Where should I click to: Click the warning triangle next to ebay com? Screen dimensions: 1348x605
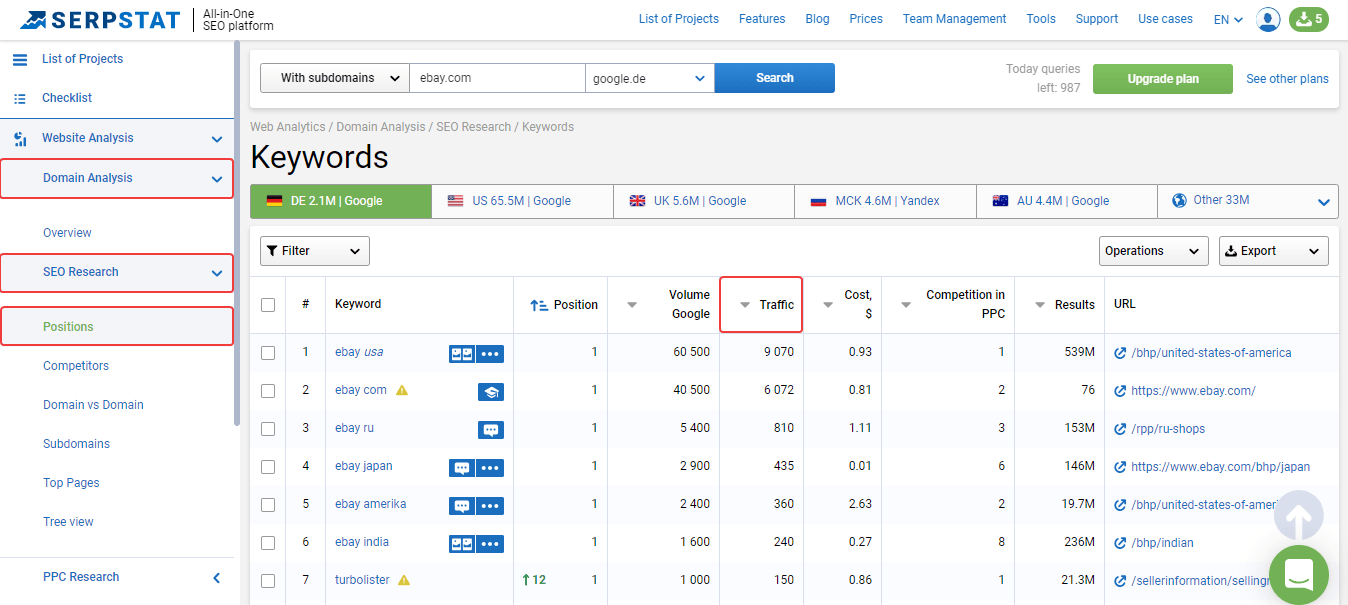pos(402,390)
